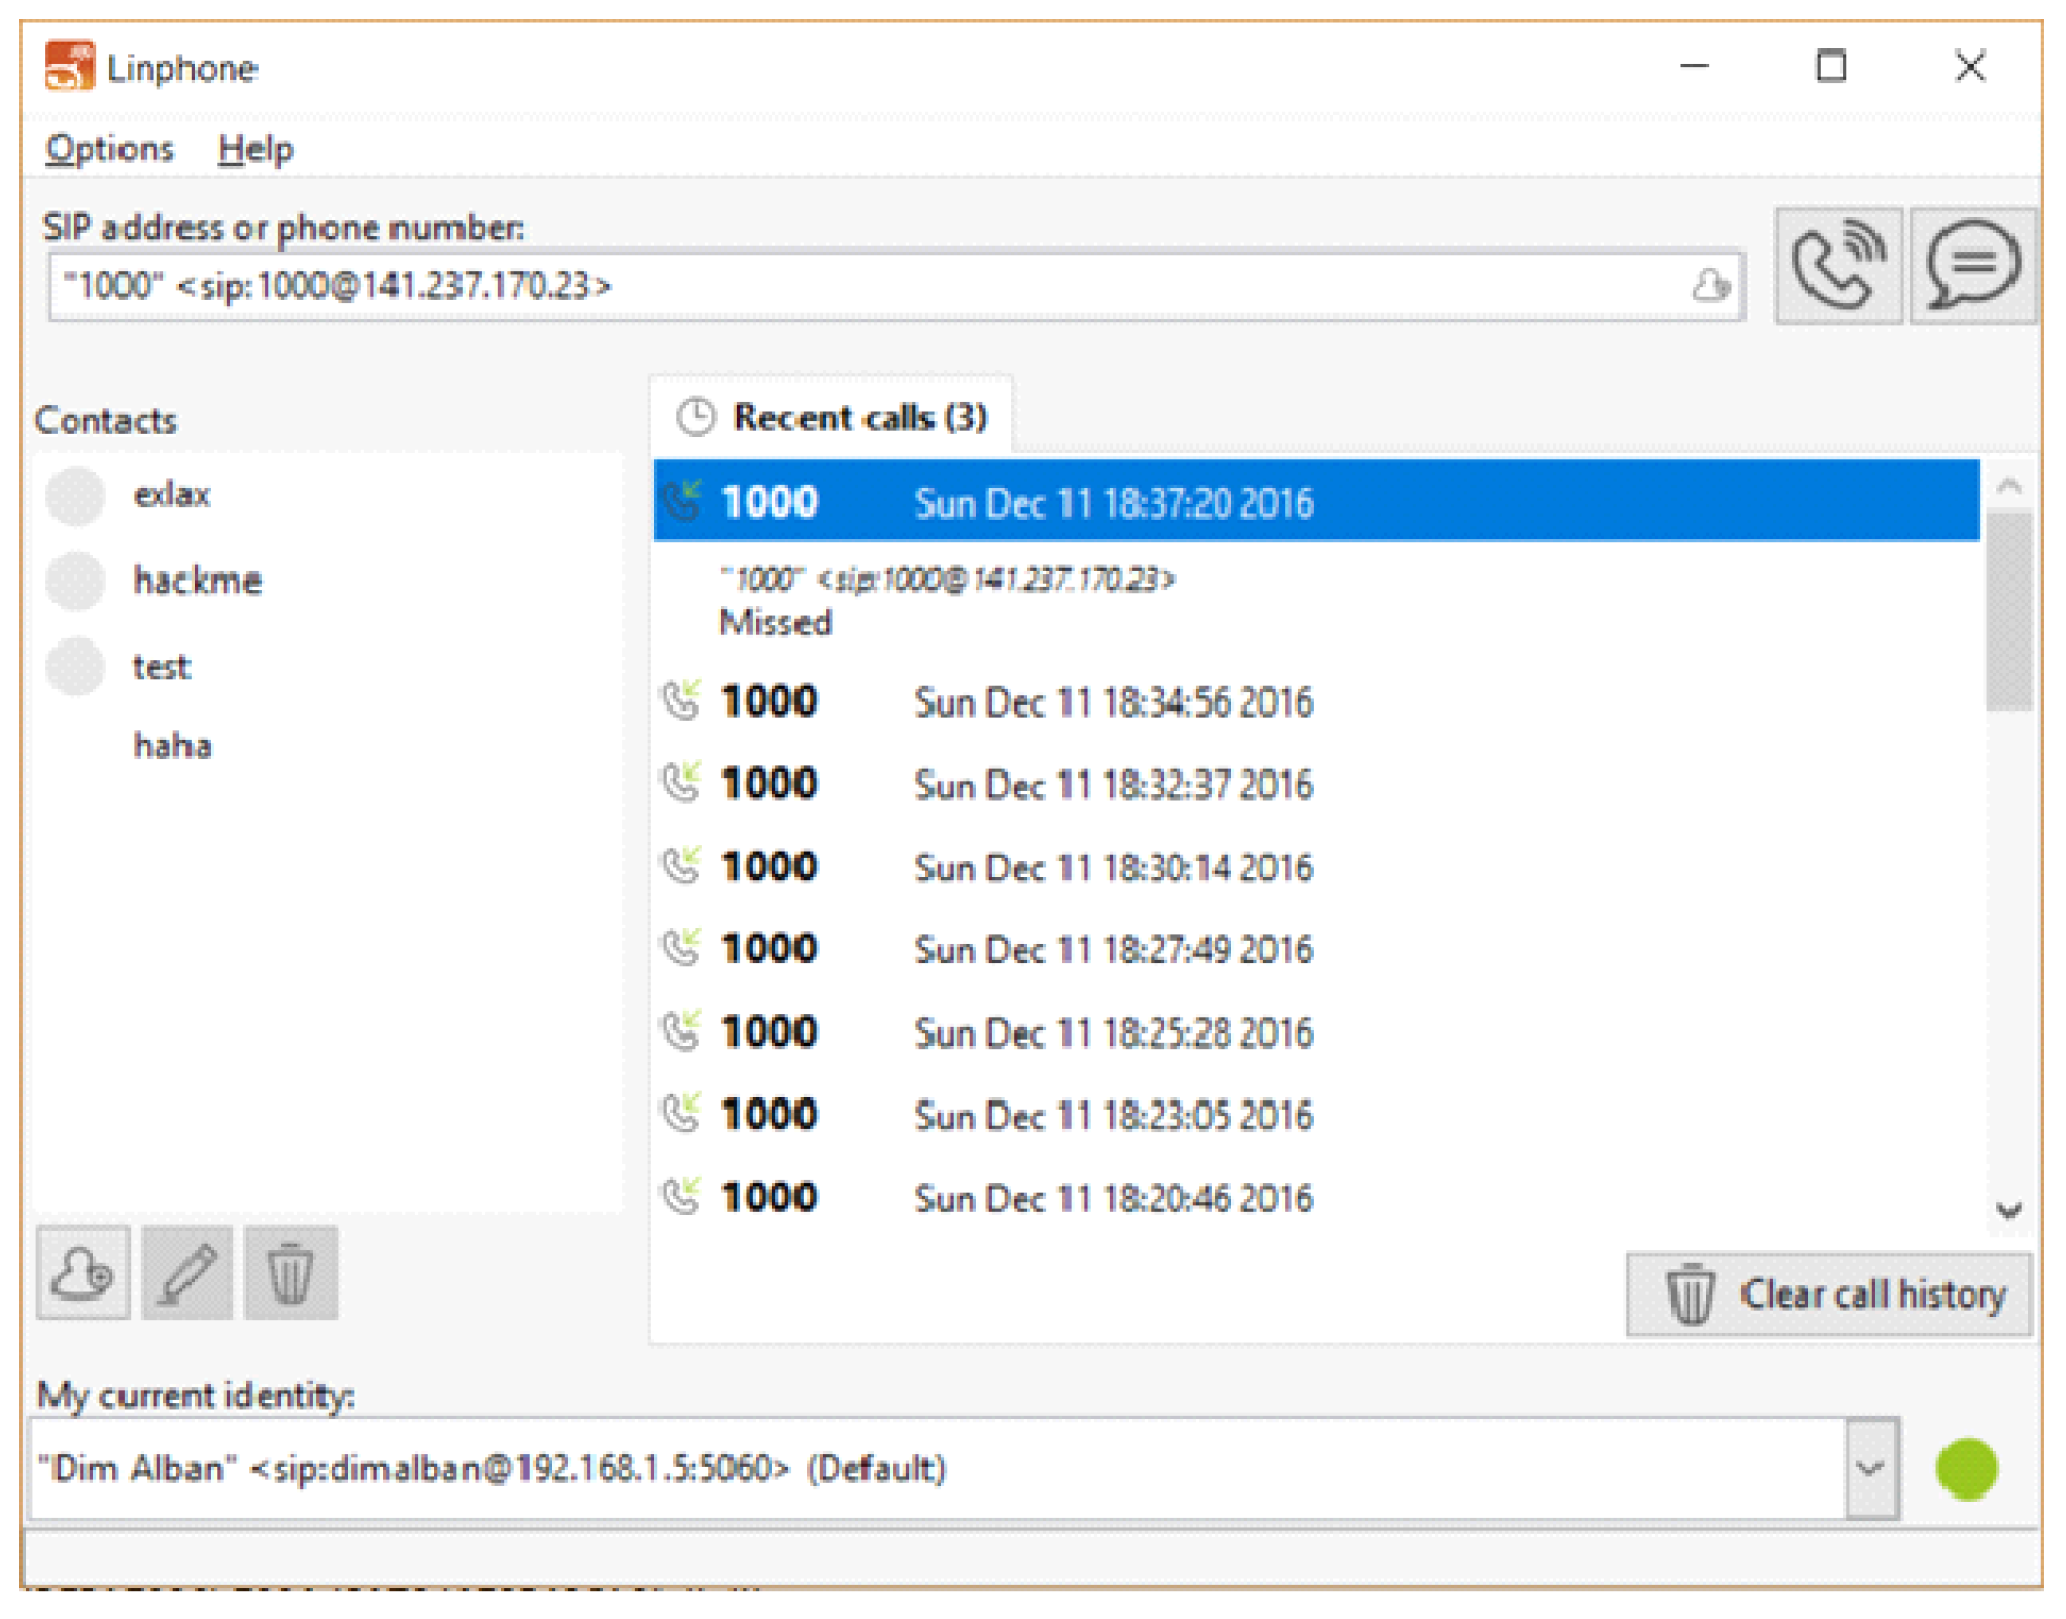The width and height of the screenshot is (2066, 1619).
Task: Click the call history scrollbar up arrow
Action: point(2008,487)
